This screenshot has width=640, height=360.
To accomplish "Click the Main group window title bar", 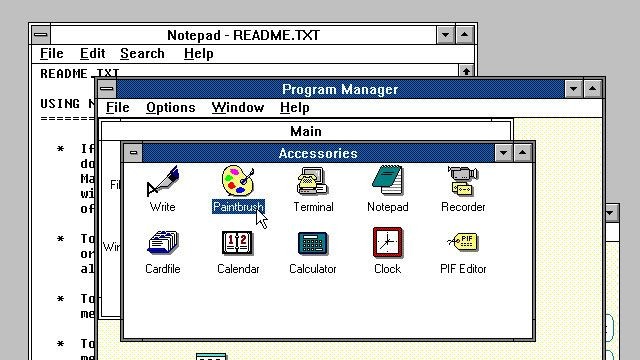I will click(x=306, y=131).
